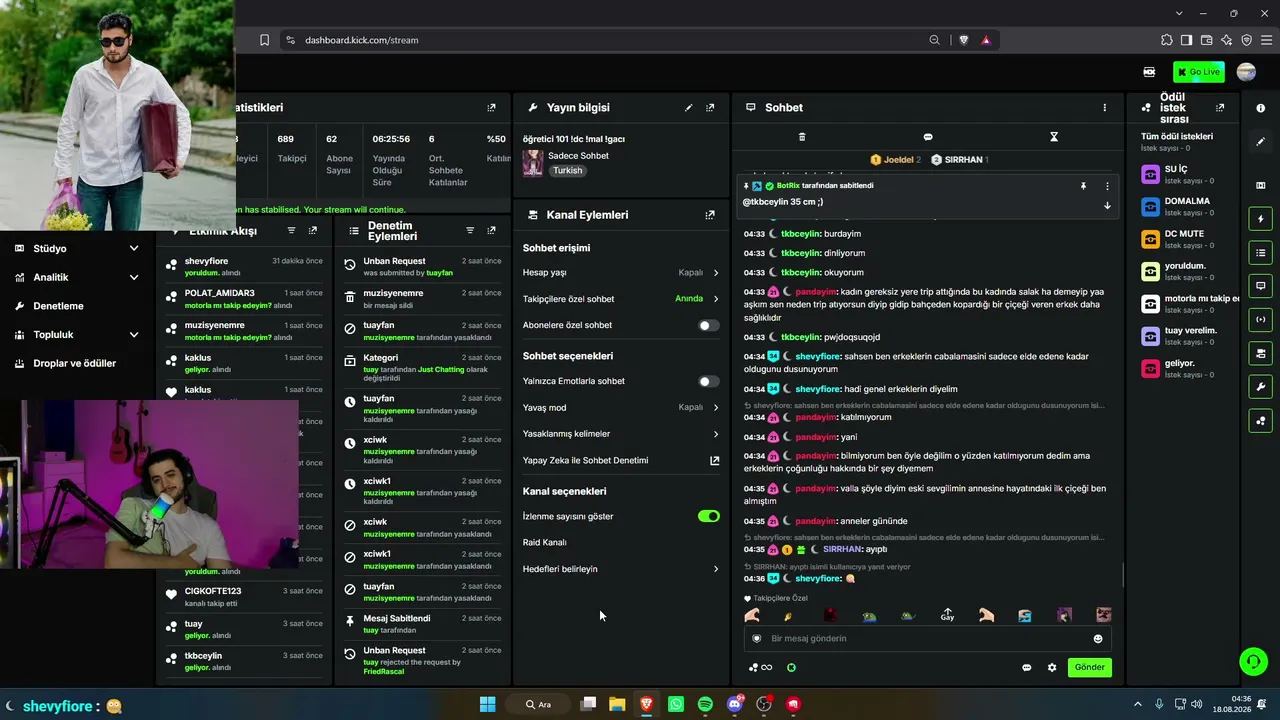Click the Gönder send button
The width and height of the screenshot is (1280, 720).
pyautogui.click(x=1089, y=667)
